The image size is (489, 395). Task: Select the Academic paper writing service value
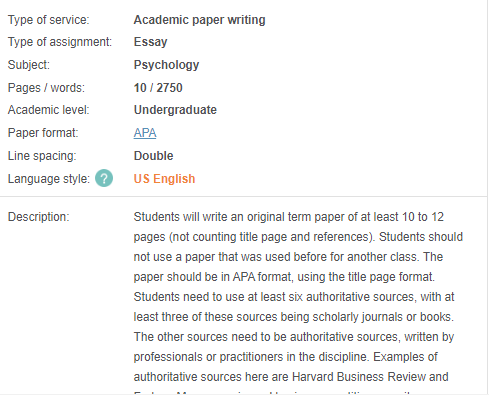(199, 20)
